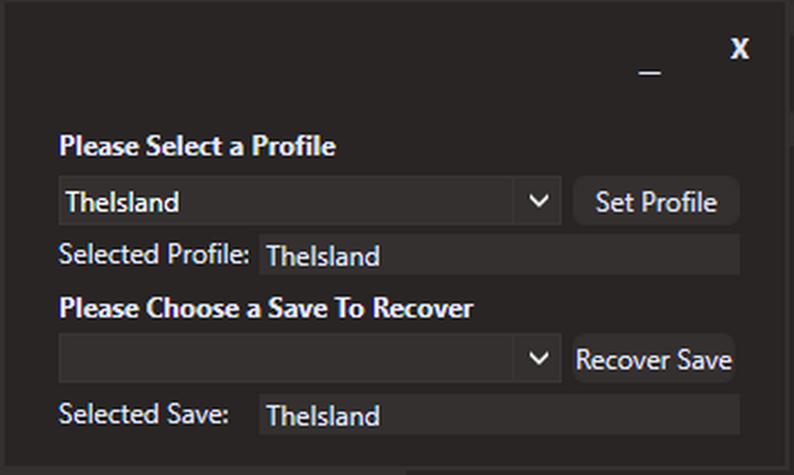Click the 'Please Choose a Save To Recover' heading
This screenshot has height=475, width=794.
click(x=266, y=308)
